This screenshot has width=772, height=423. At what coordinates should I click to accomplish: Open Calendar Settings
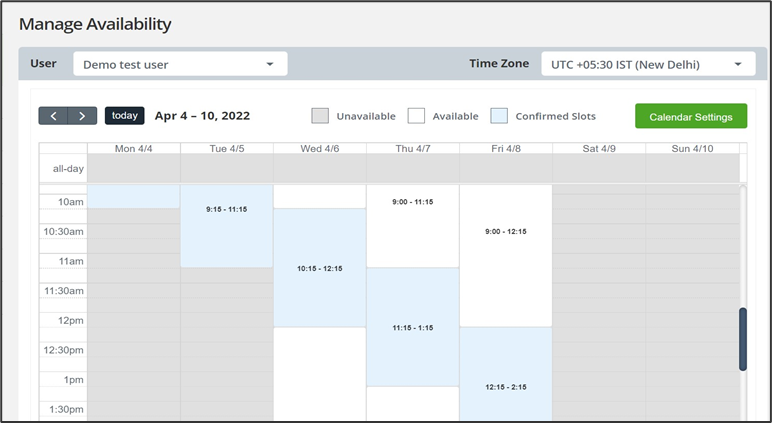690,116
